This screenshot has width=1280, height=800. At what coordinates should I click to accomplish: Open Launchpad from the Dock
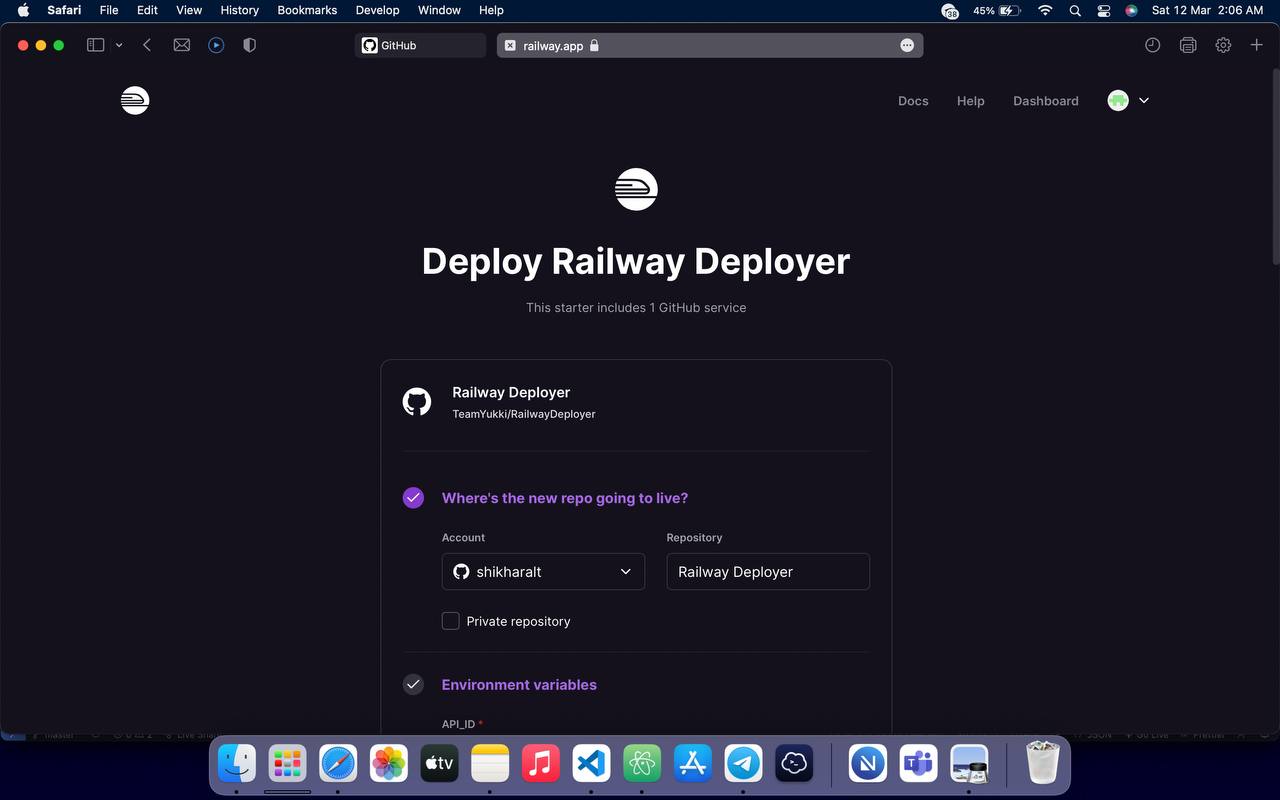coord(288,765)
